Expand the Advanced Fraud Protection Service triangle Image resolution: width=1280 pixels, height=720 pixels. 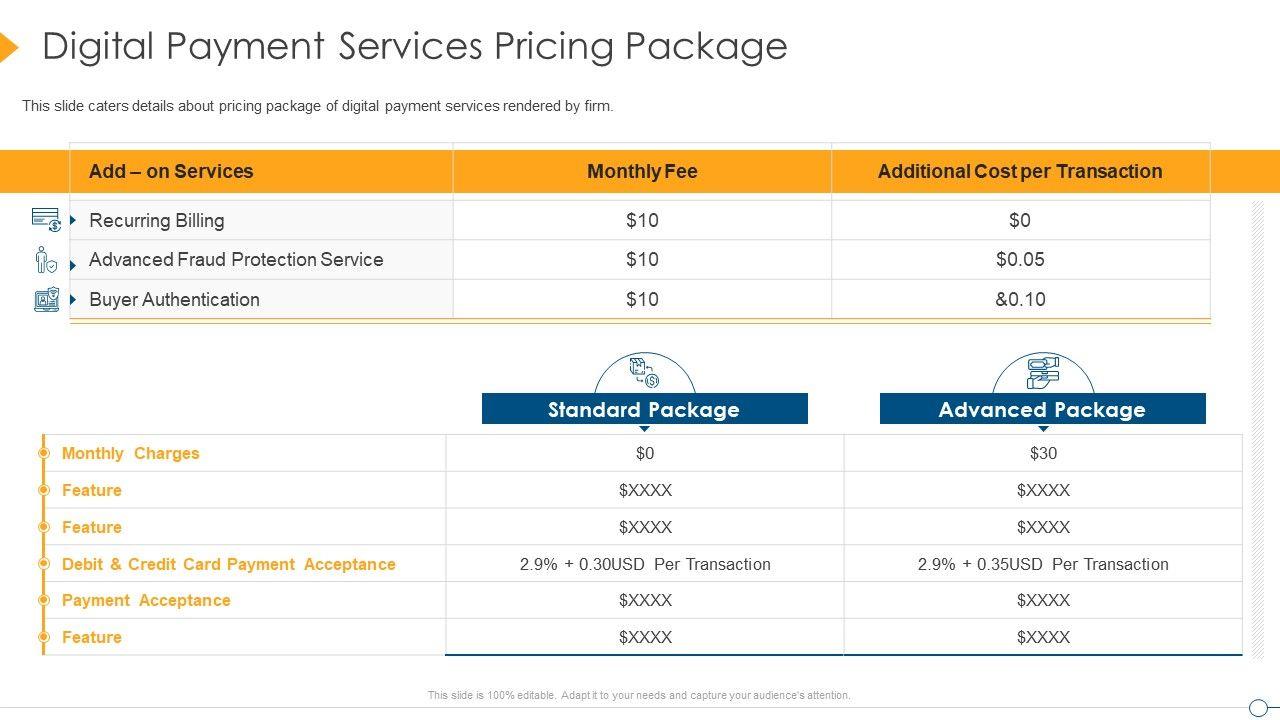click(x=73, y=265)
